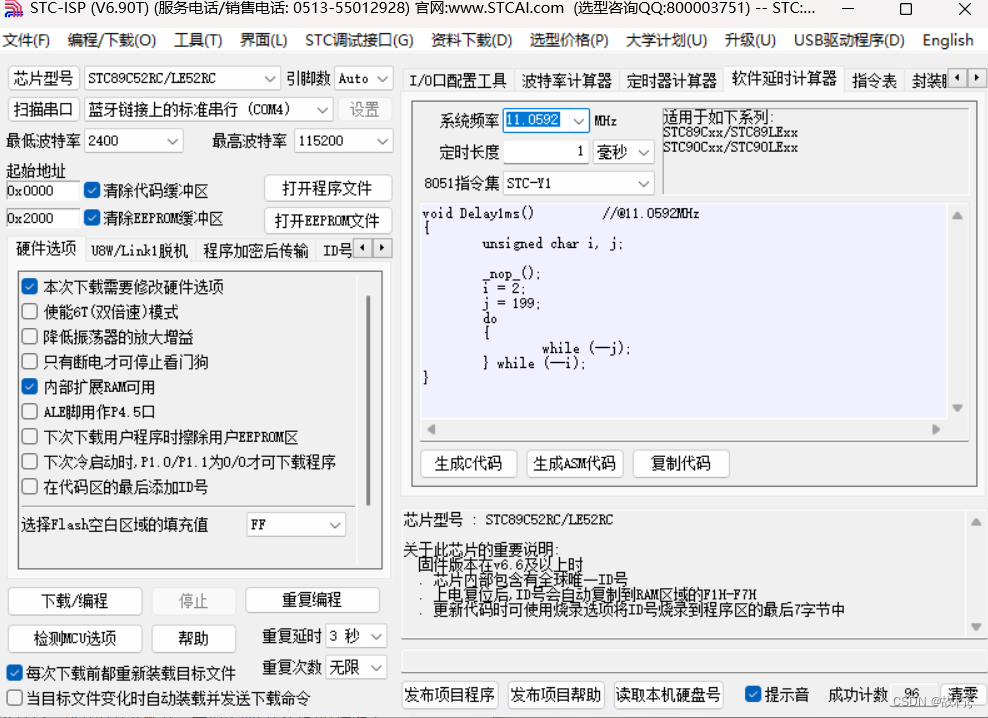Click code area scroll right arrow
The image size is (988, 718).
point(936,429)
